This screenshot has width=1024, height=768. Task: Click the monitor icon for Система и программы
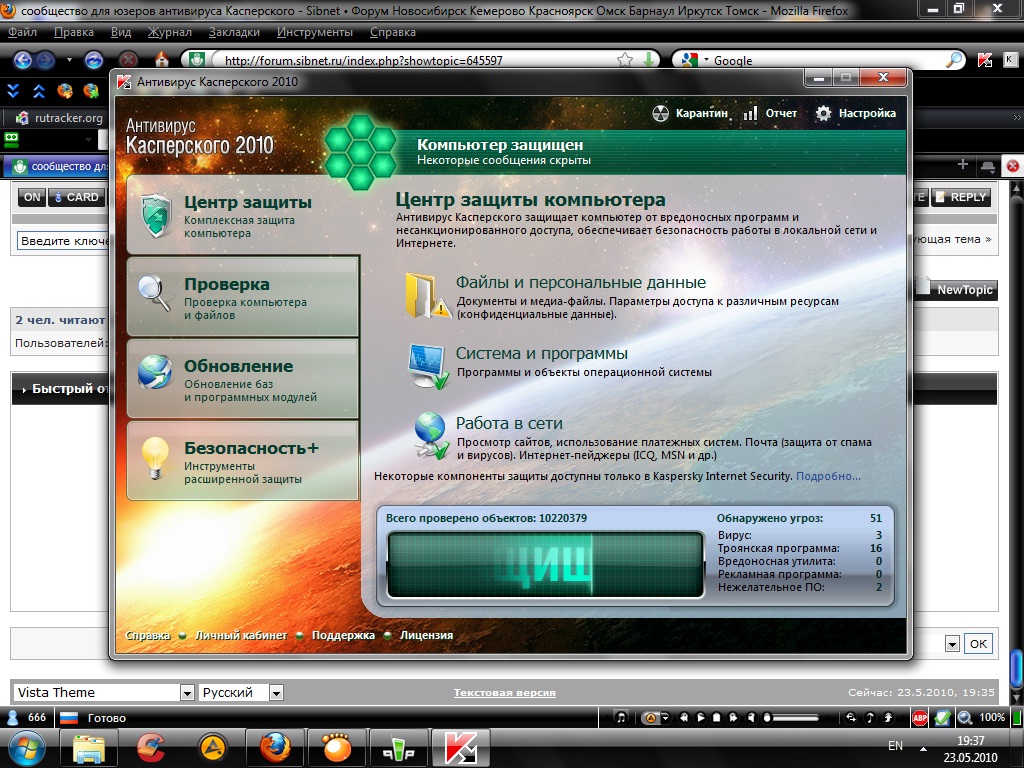(428, 366)
